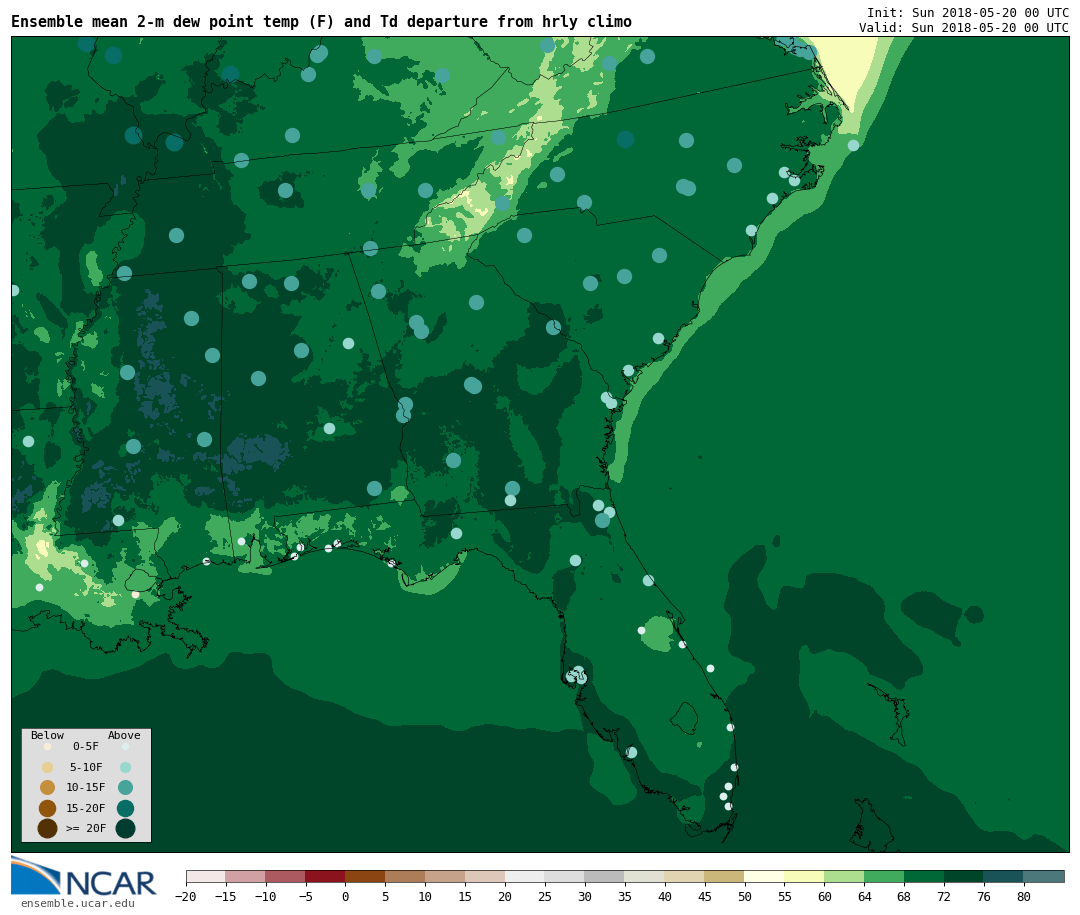The width and height of the screenshot is (1080, 915).
Task: Pick the brown swatch between 0 and 5
Action: click(x=365, y=876)
